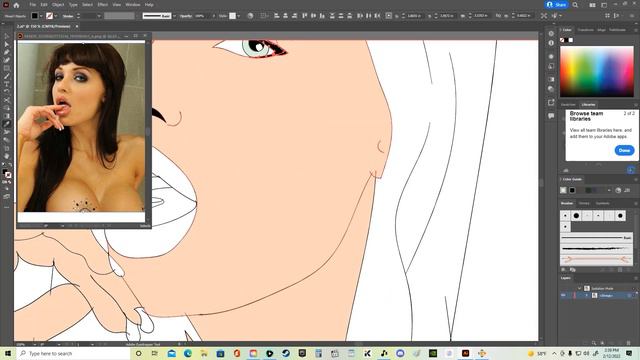Screen dimensions: 640x360
Task: Select the large round black brush preset
Action: tap(576, 215)
